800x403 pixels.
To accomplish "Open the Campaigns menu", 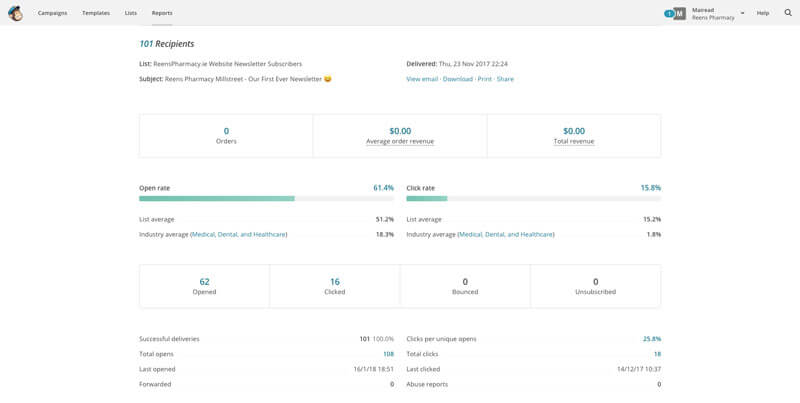I will pyautogui.click(x=52, y=13).
